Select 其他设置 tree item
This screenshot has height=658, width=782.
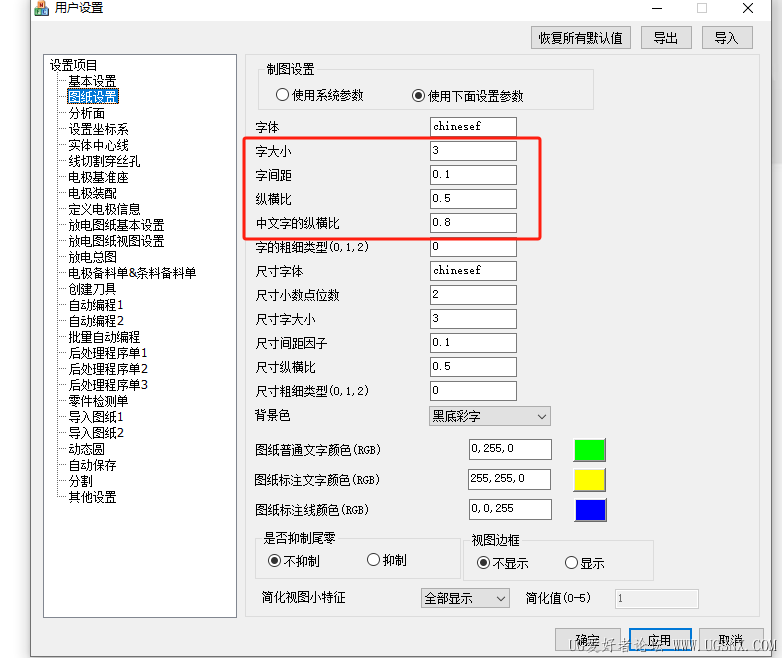(x=92, y=497)
